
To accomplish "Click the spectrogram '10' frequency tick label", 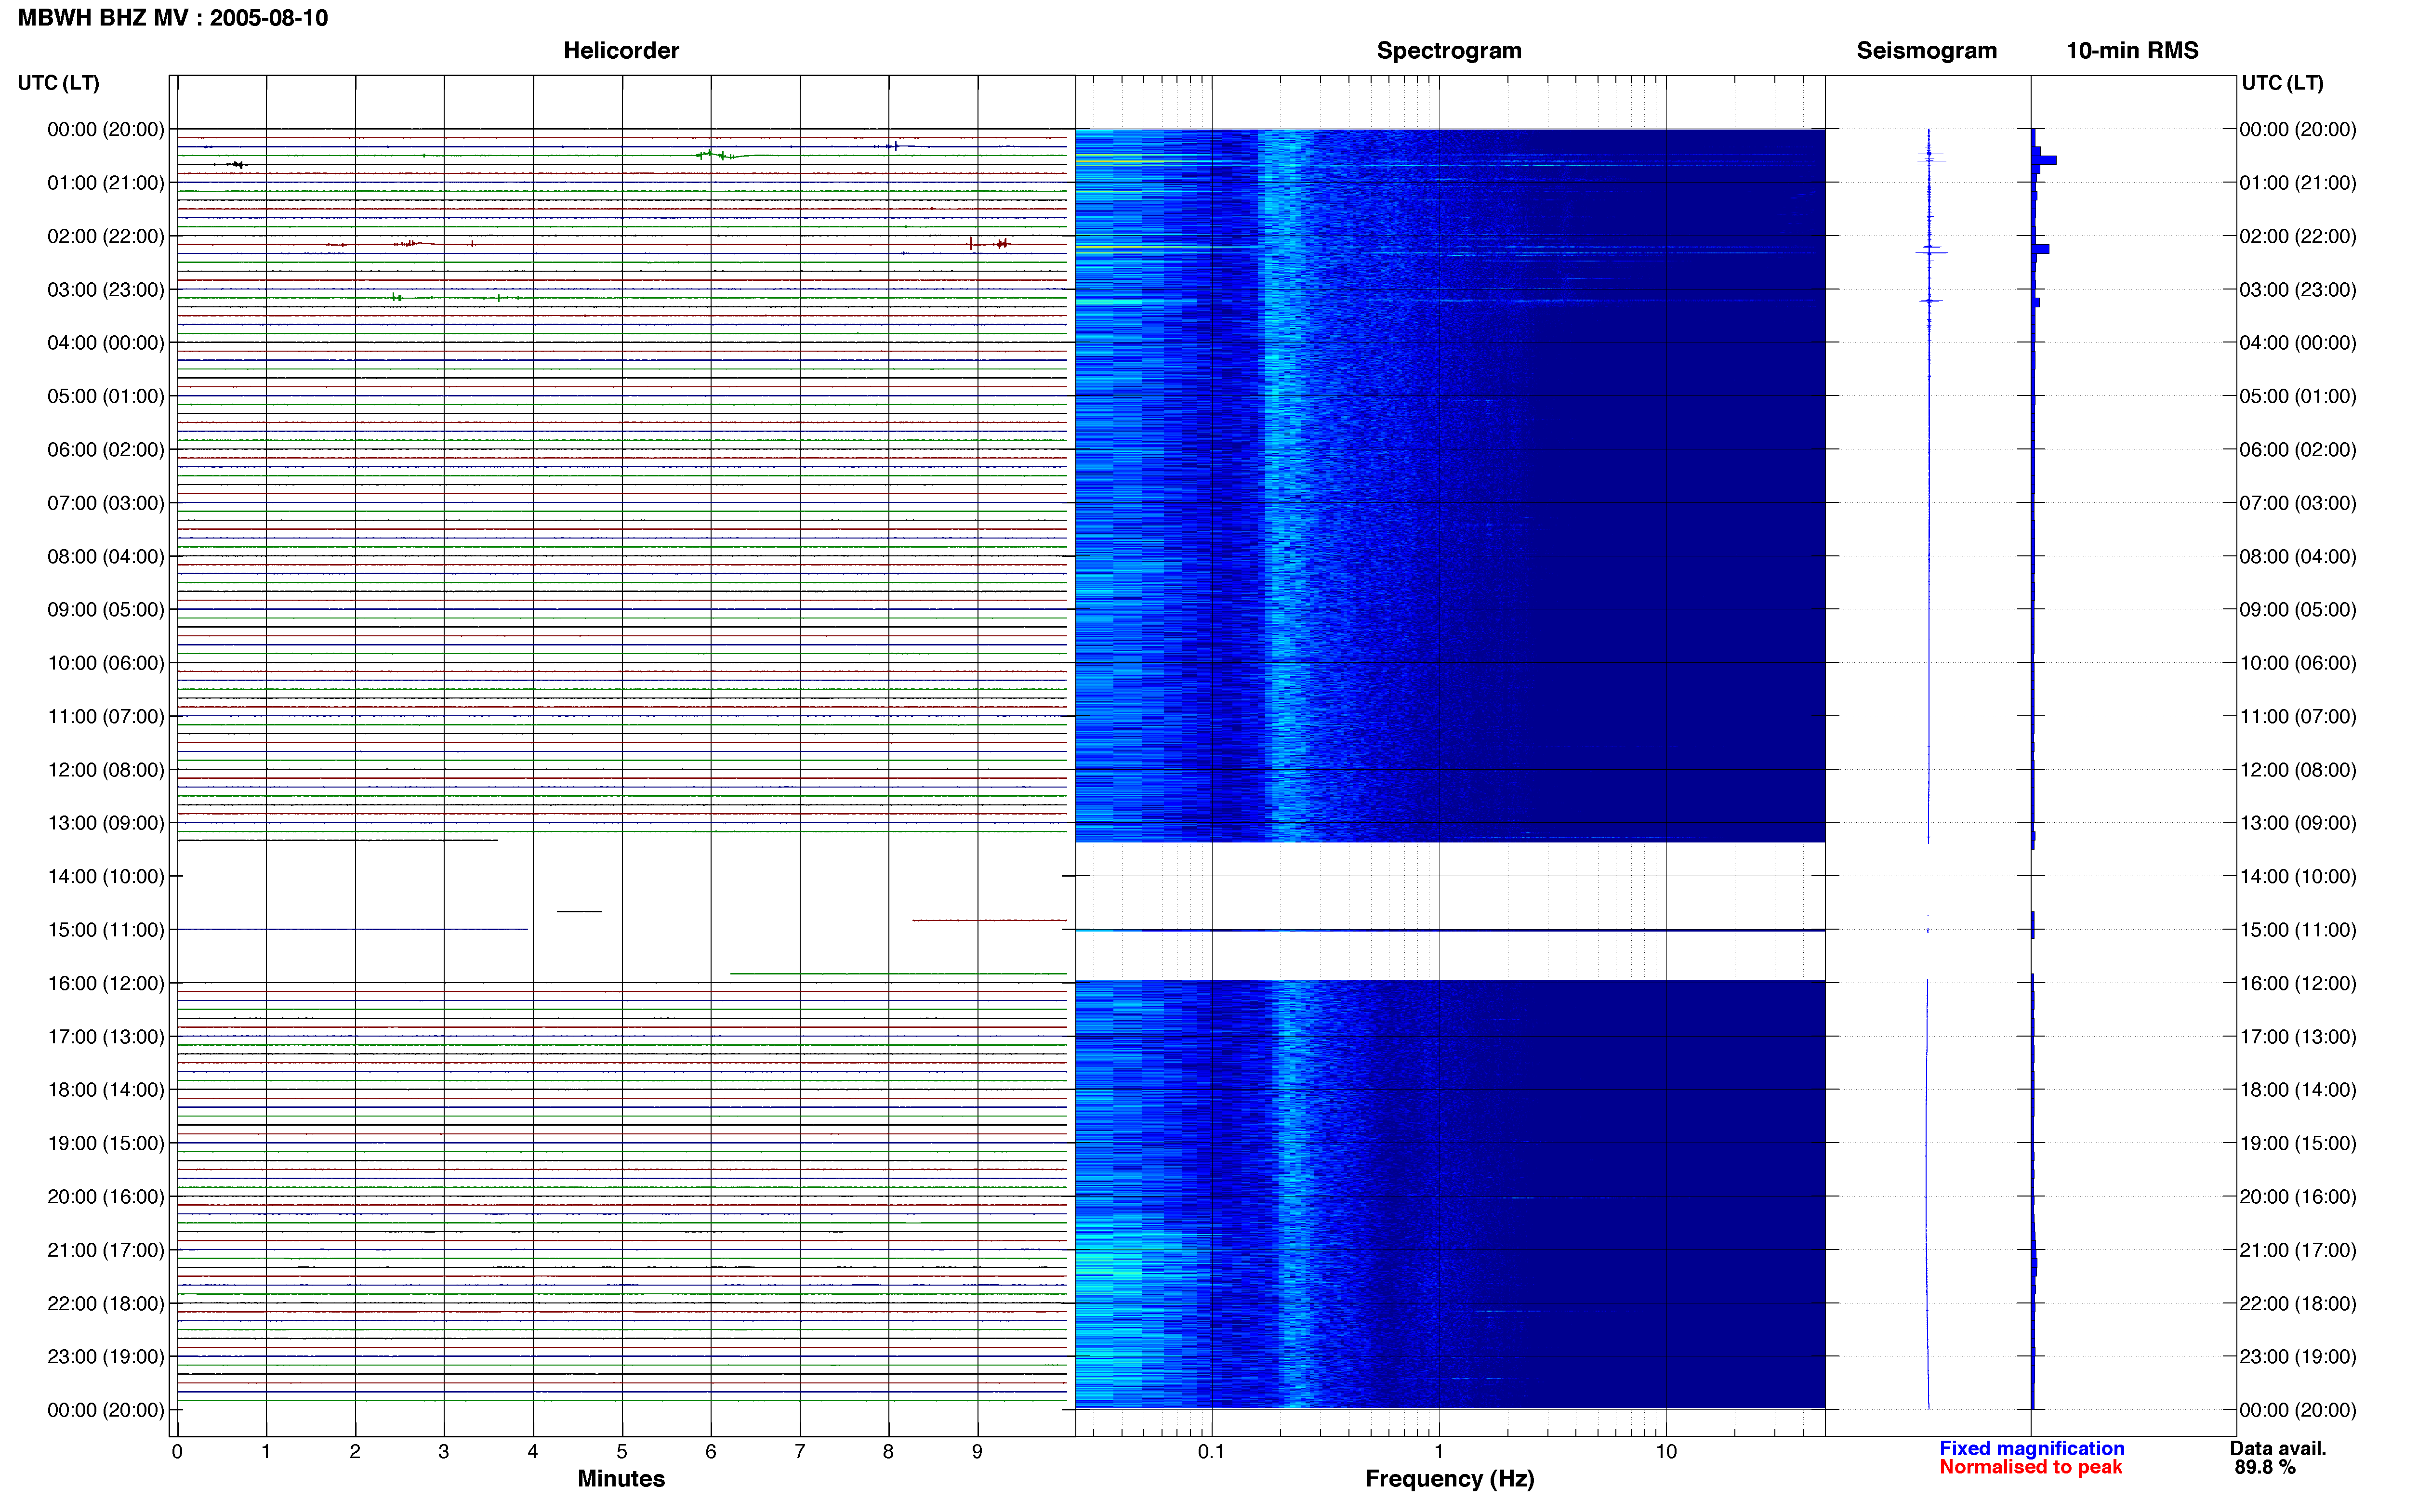I will [x=1666, y=1451].
